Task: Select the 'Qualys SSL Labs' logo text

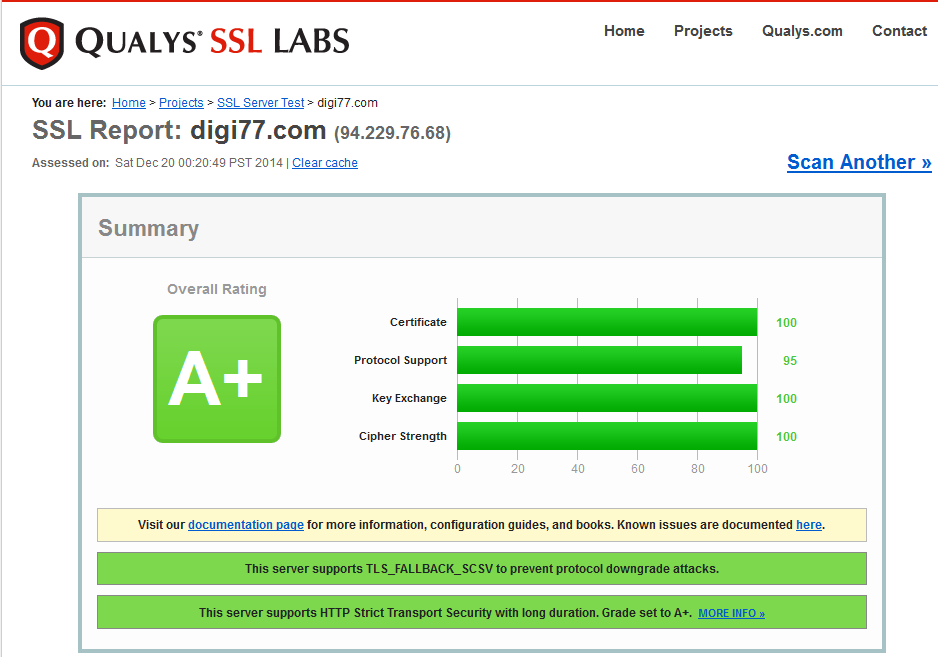Action: click(212, 42)
